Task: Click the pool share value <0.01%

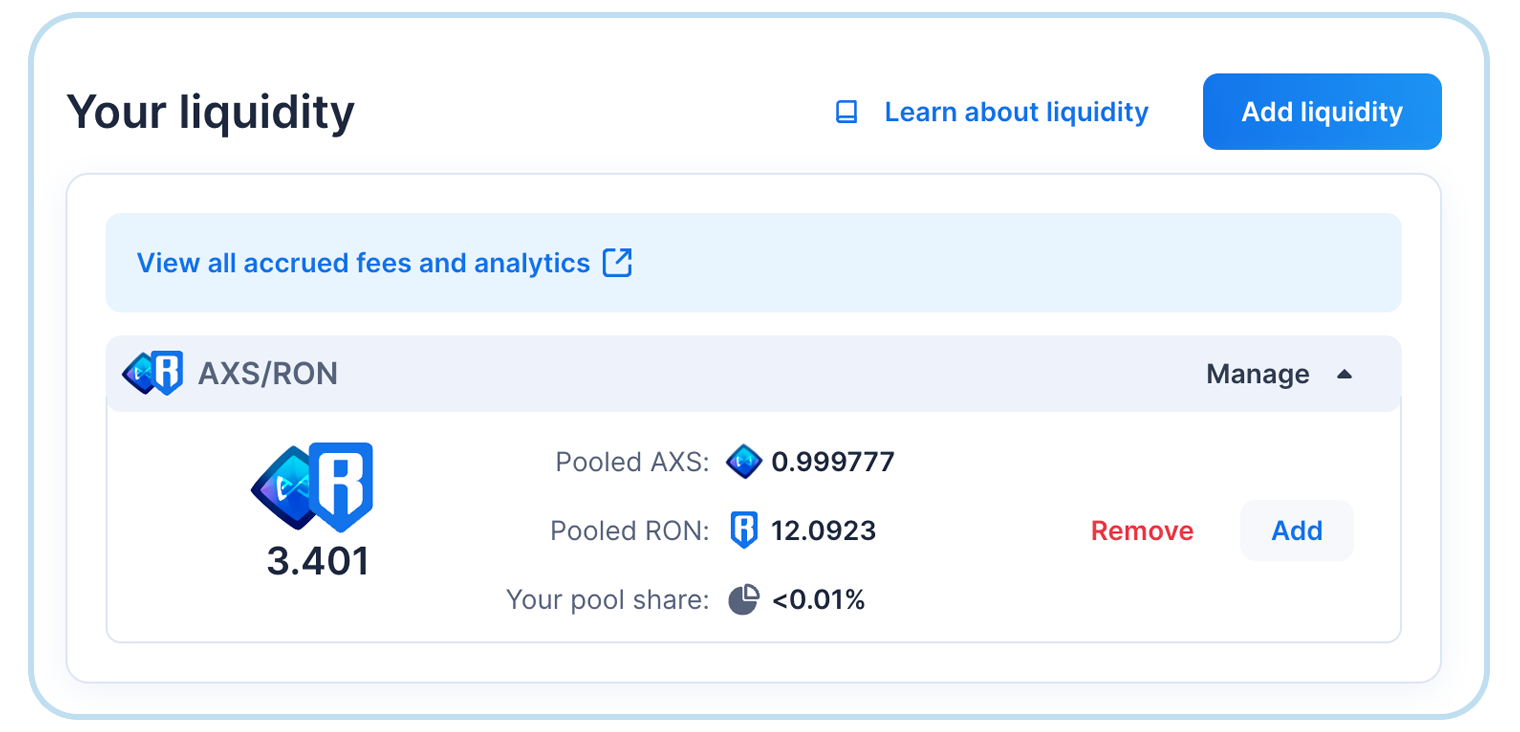Action: [818, 600]
